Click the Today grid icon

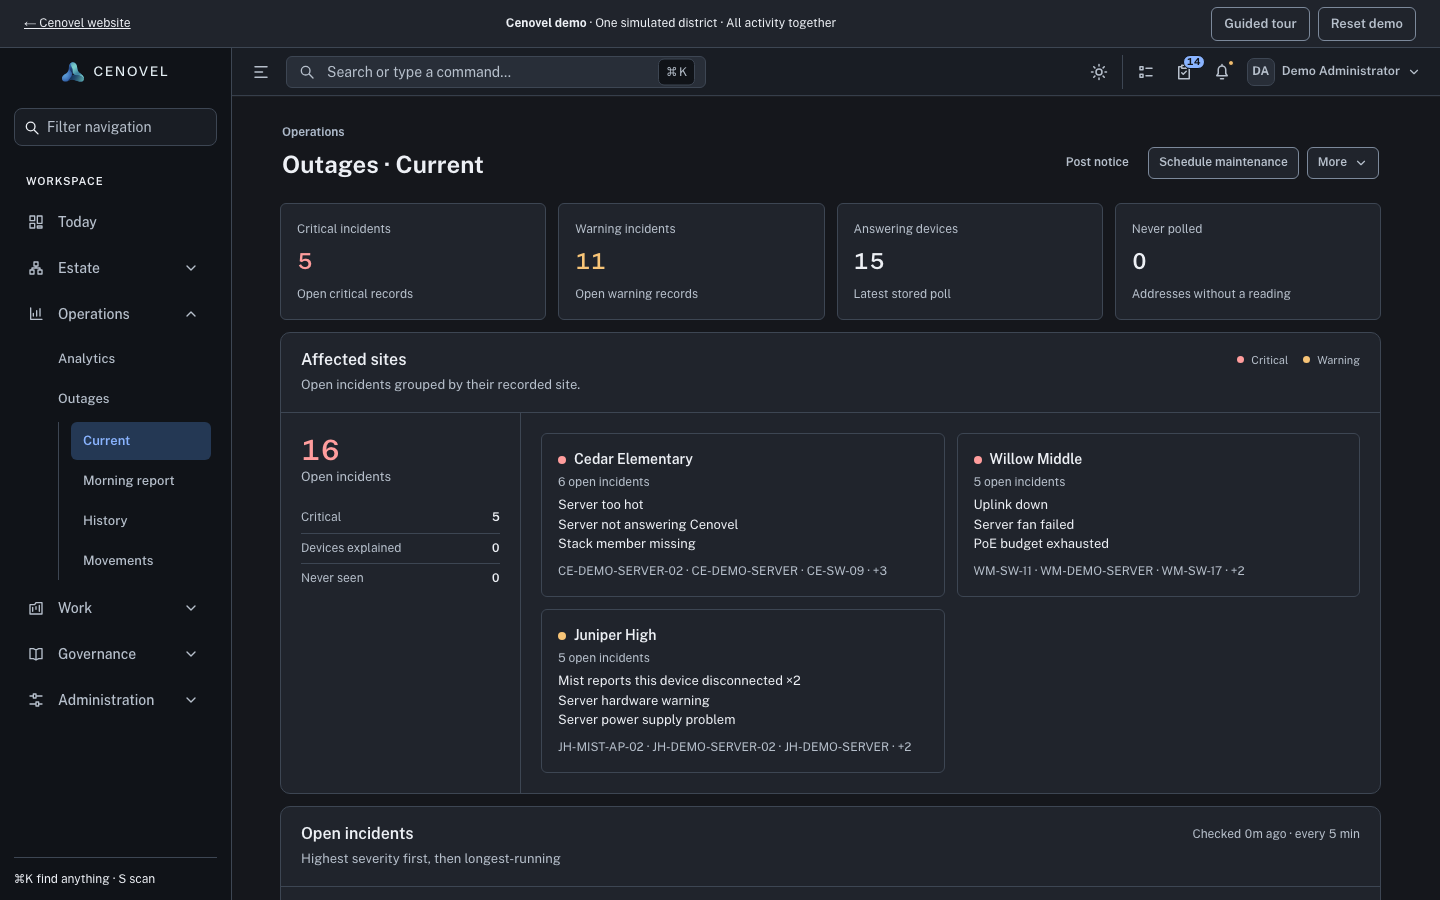[x=36, y=222]
